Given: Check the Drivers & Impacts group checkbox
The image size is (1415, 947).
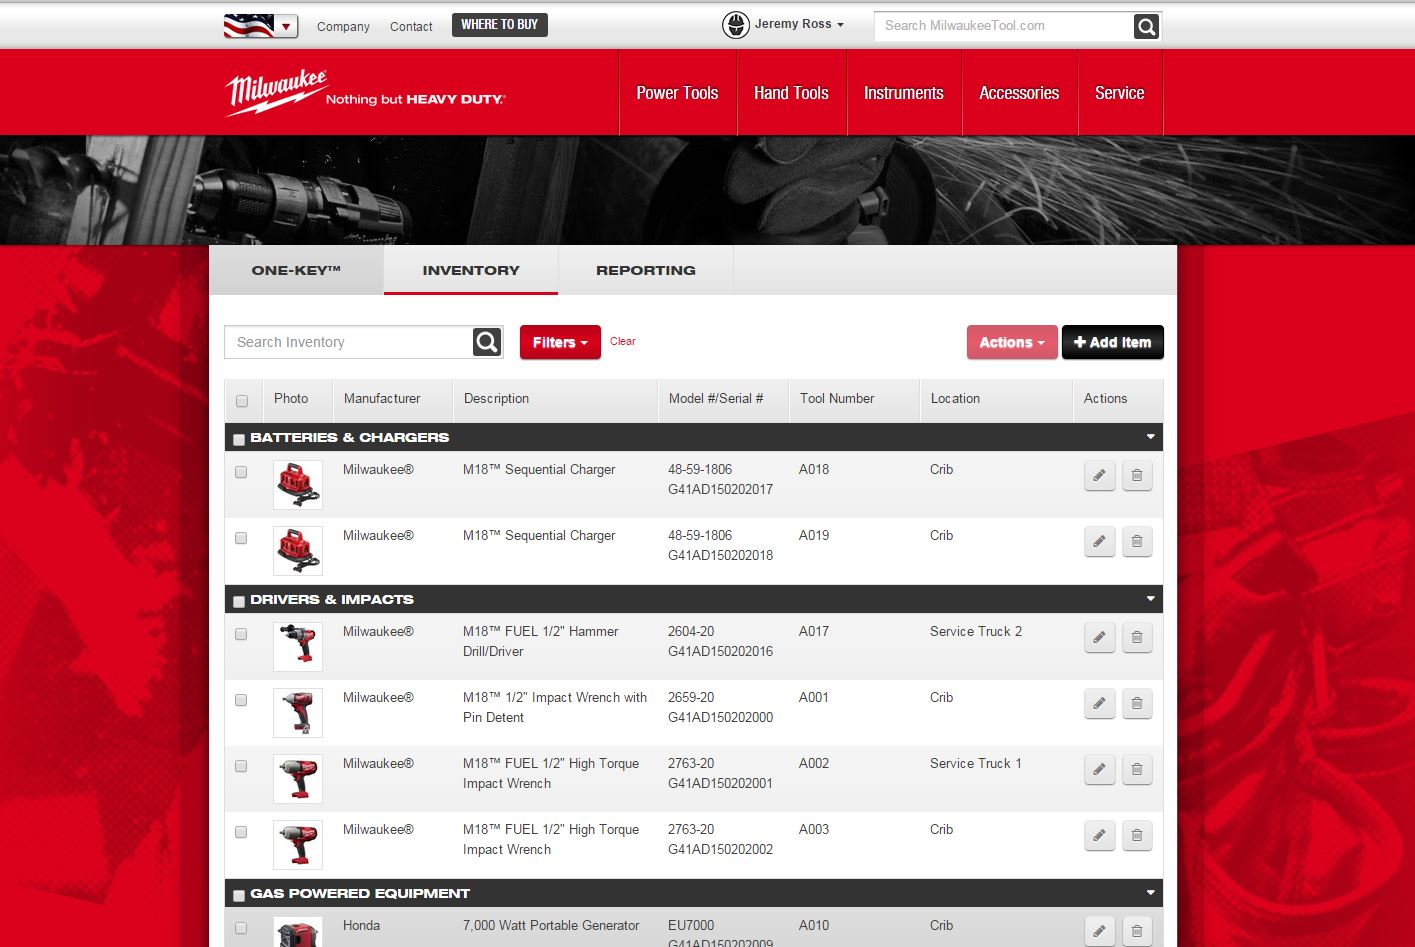Looking at the screenshot, I should pos(238,601).
